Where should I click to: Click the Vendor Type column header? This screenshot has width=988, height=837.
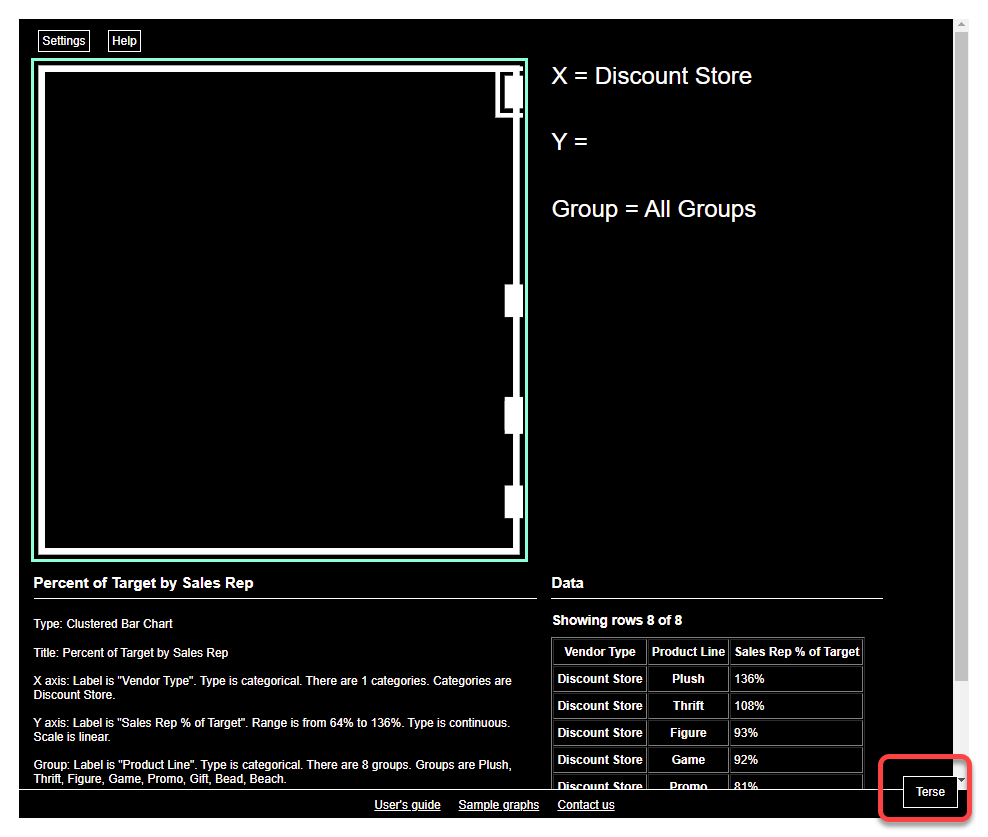[x=600, y=652]
